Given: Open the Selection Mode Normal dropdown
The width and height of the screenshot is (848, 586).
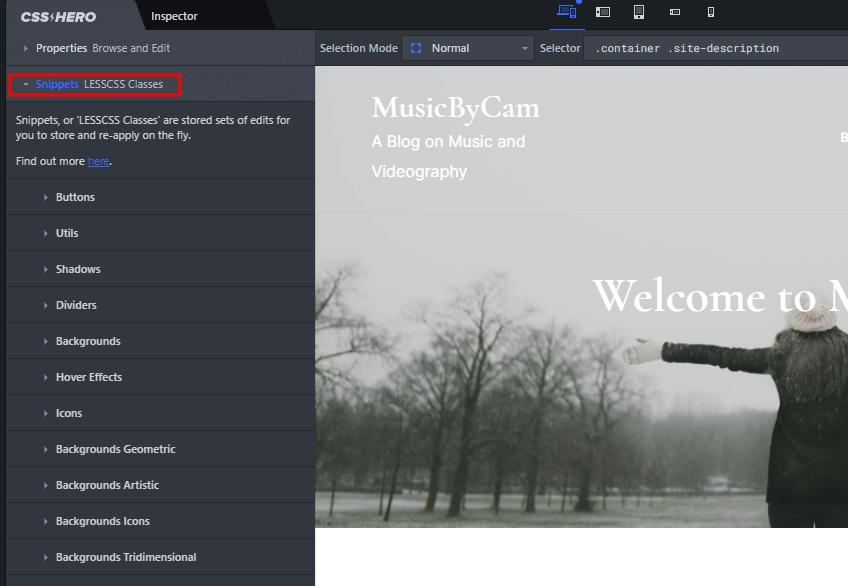Looking at the screenshot, I should point(468,48).
